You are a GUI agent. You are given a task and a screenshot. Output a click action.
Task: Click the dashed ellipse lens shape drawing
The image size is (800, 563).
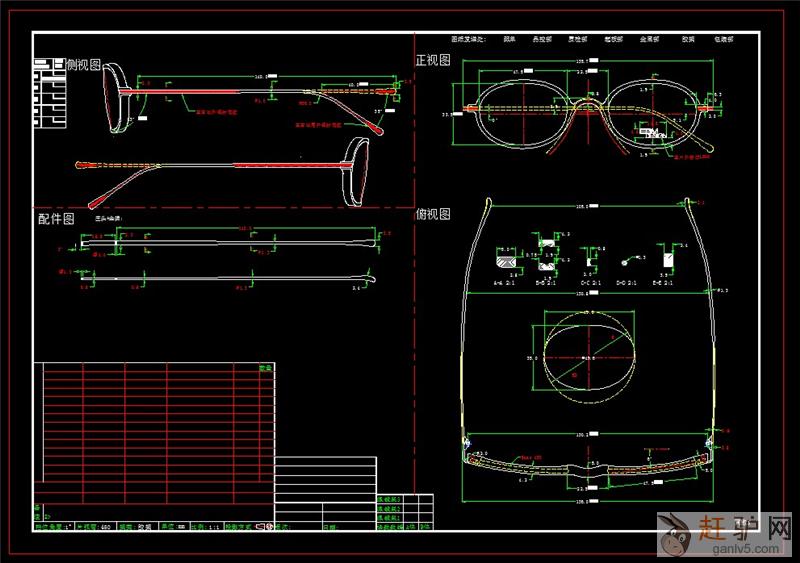tap(588, 357)
